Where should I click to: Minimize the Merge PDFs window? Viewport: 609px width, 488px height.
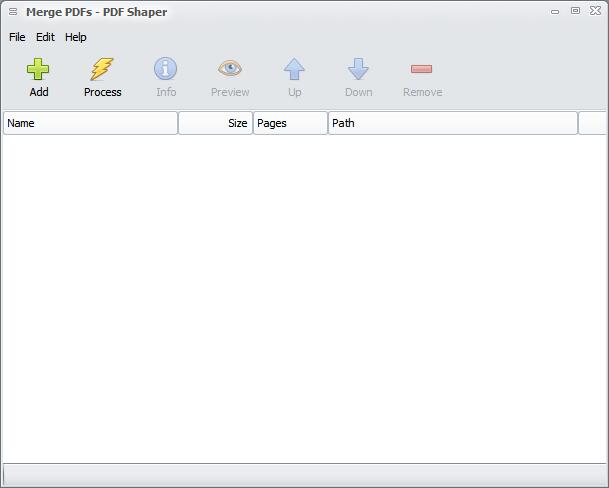[x=555, y=12]
